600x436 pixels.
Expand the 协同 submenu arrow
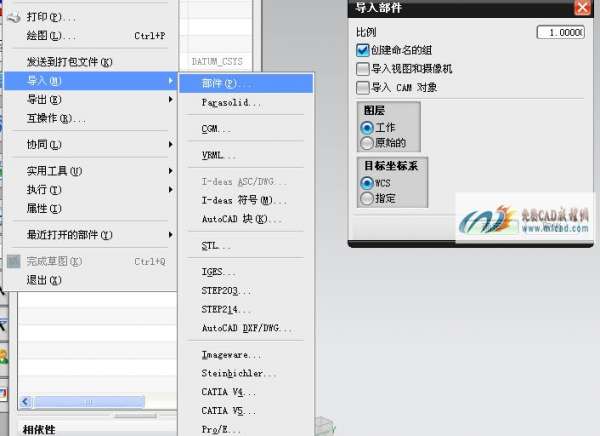[x=171, y=144]
